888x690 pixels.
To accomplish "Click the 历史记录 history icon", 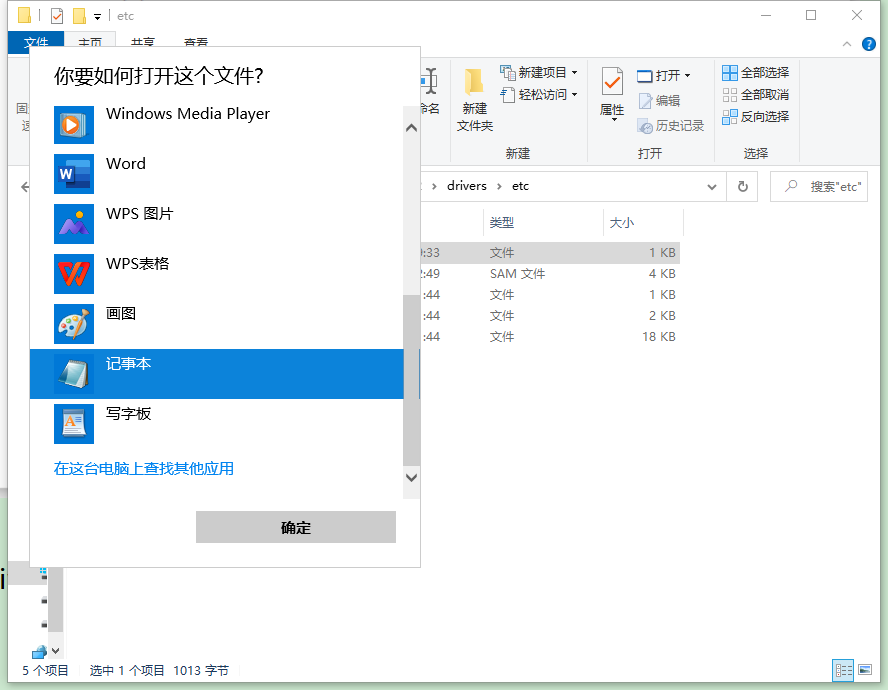I will coord(645,126).
